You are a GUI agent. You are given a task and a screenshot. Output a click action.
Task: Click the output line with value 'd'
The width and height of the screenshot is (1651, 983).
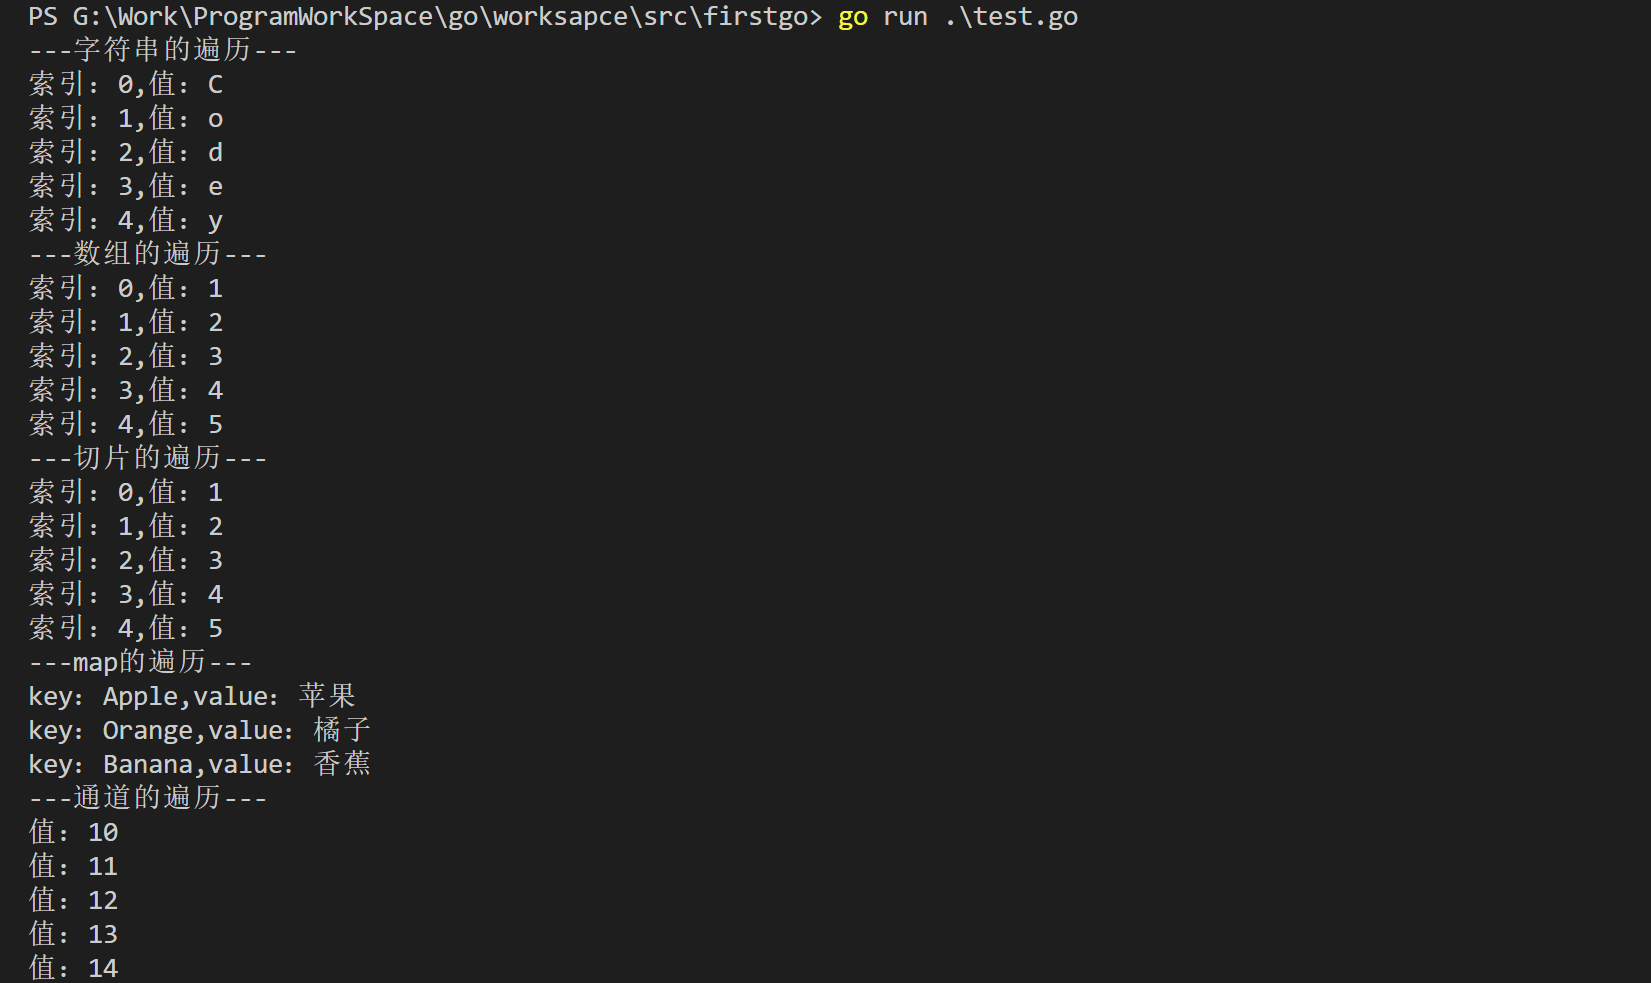click(126, 153)
